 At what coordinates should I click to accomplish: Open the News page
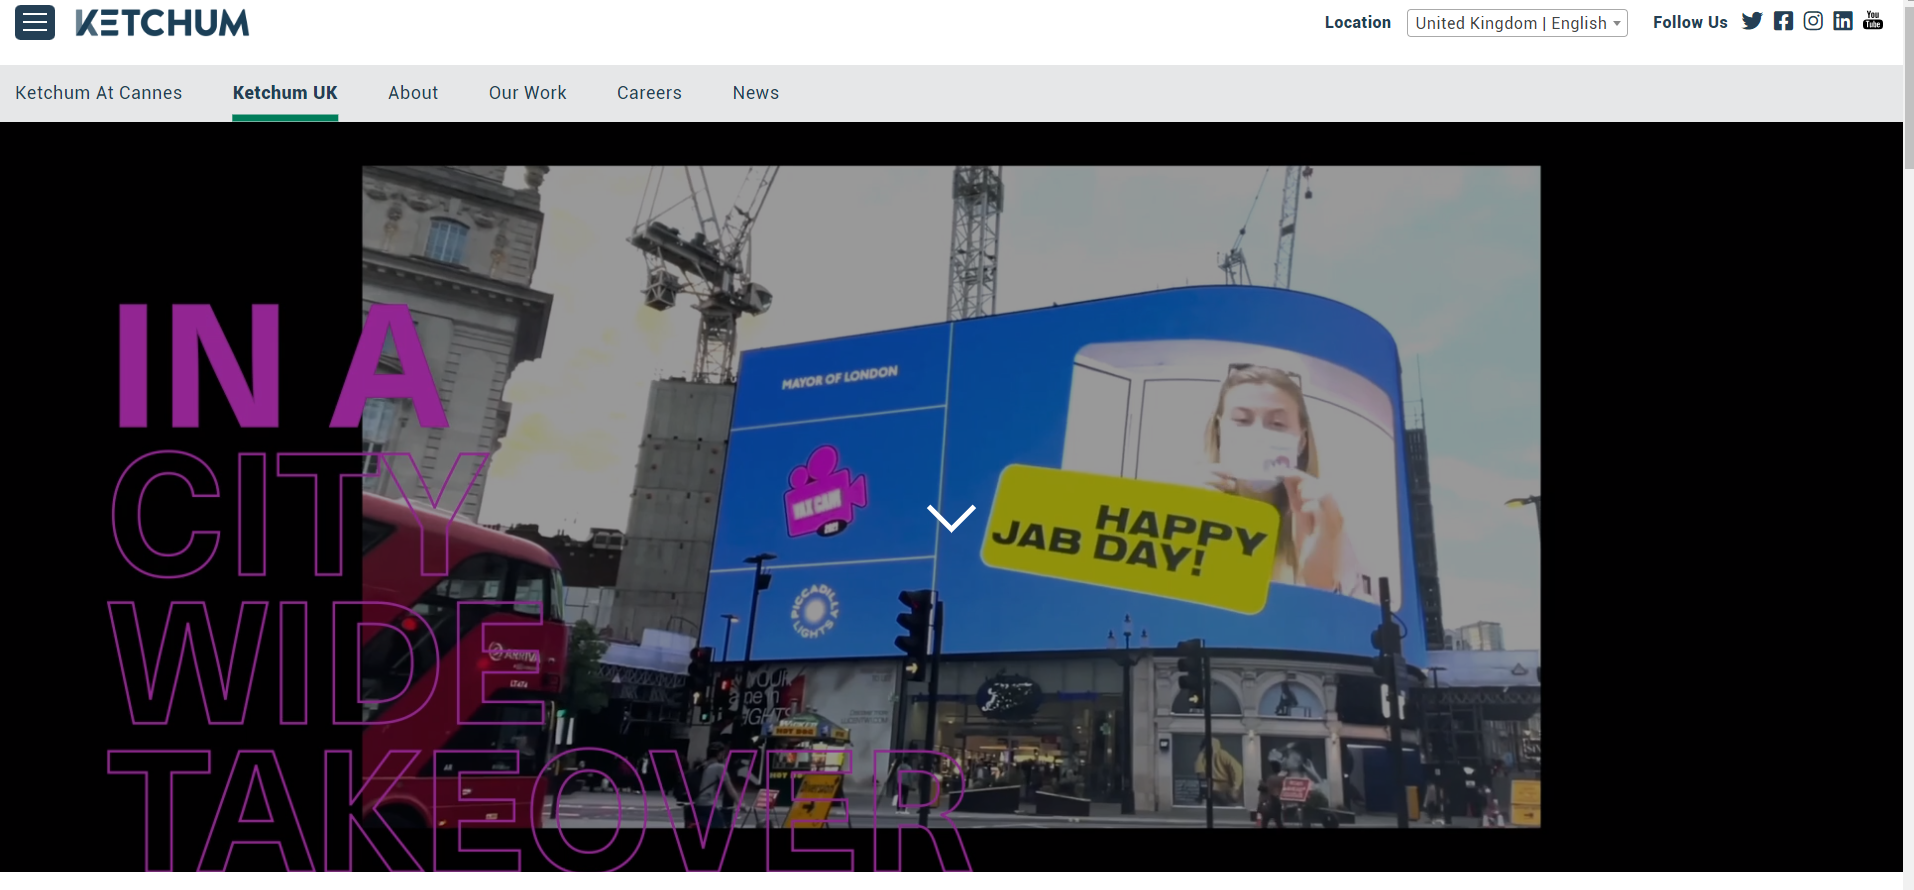pos(756,93)
